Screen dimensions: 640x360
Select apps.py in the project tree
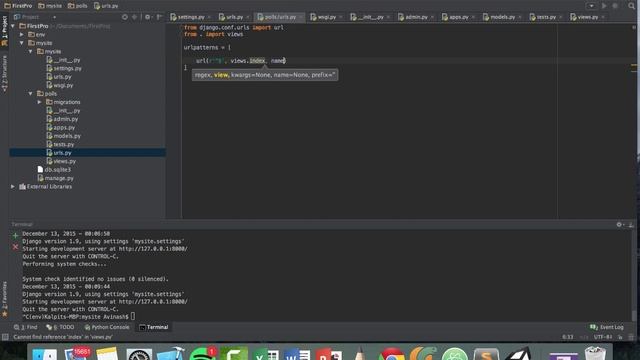pos(60,127)
